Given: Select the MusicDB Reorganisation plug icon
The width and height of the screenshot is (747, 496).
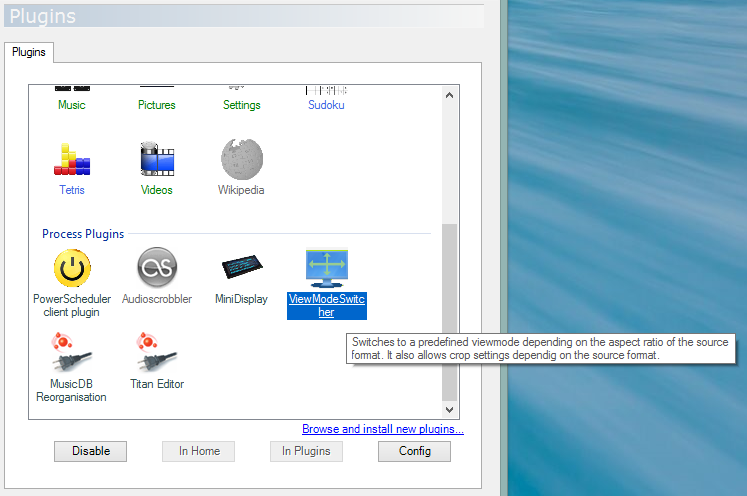Looking at the screenshot, I should [71, 353].
